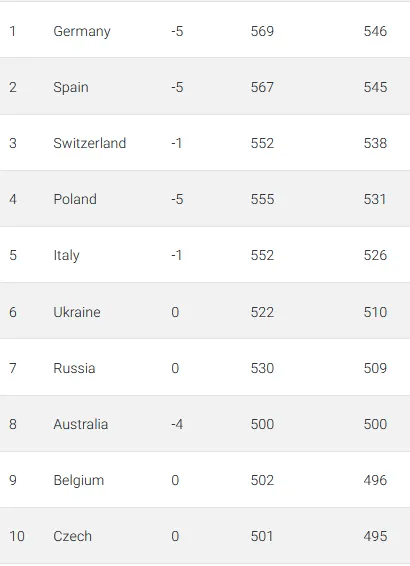
Task: Select the Spain country name
Action: pos(71,88)
